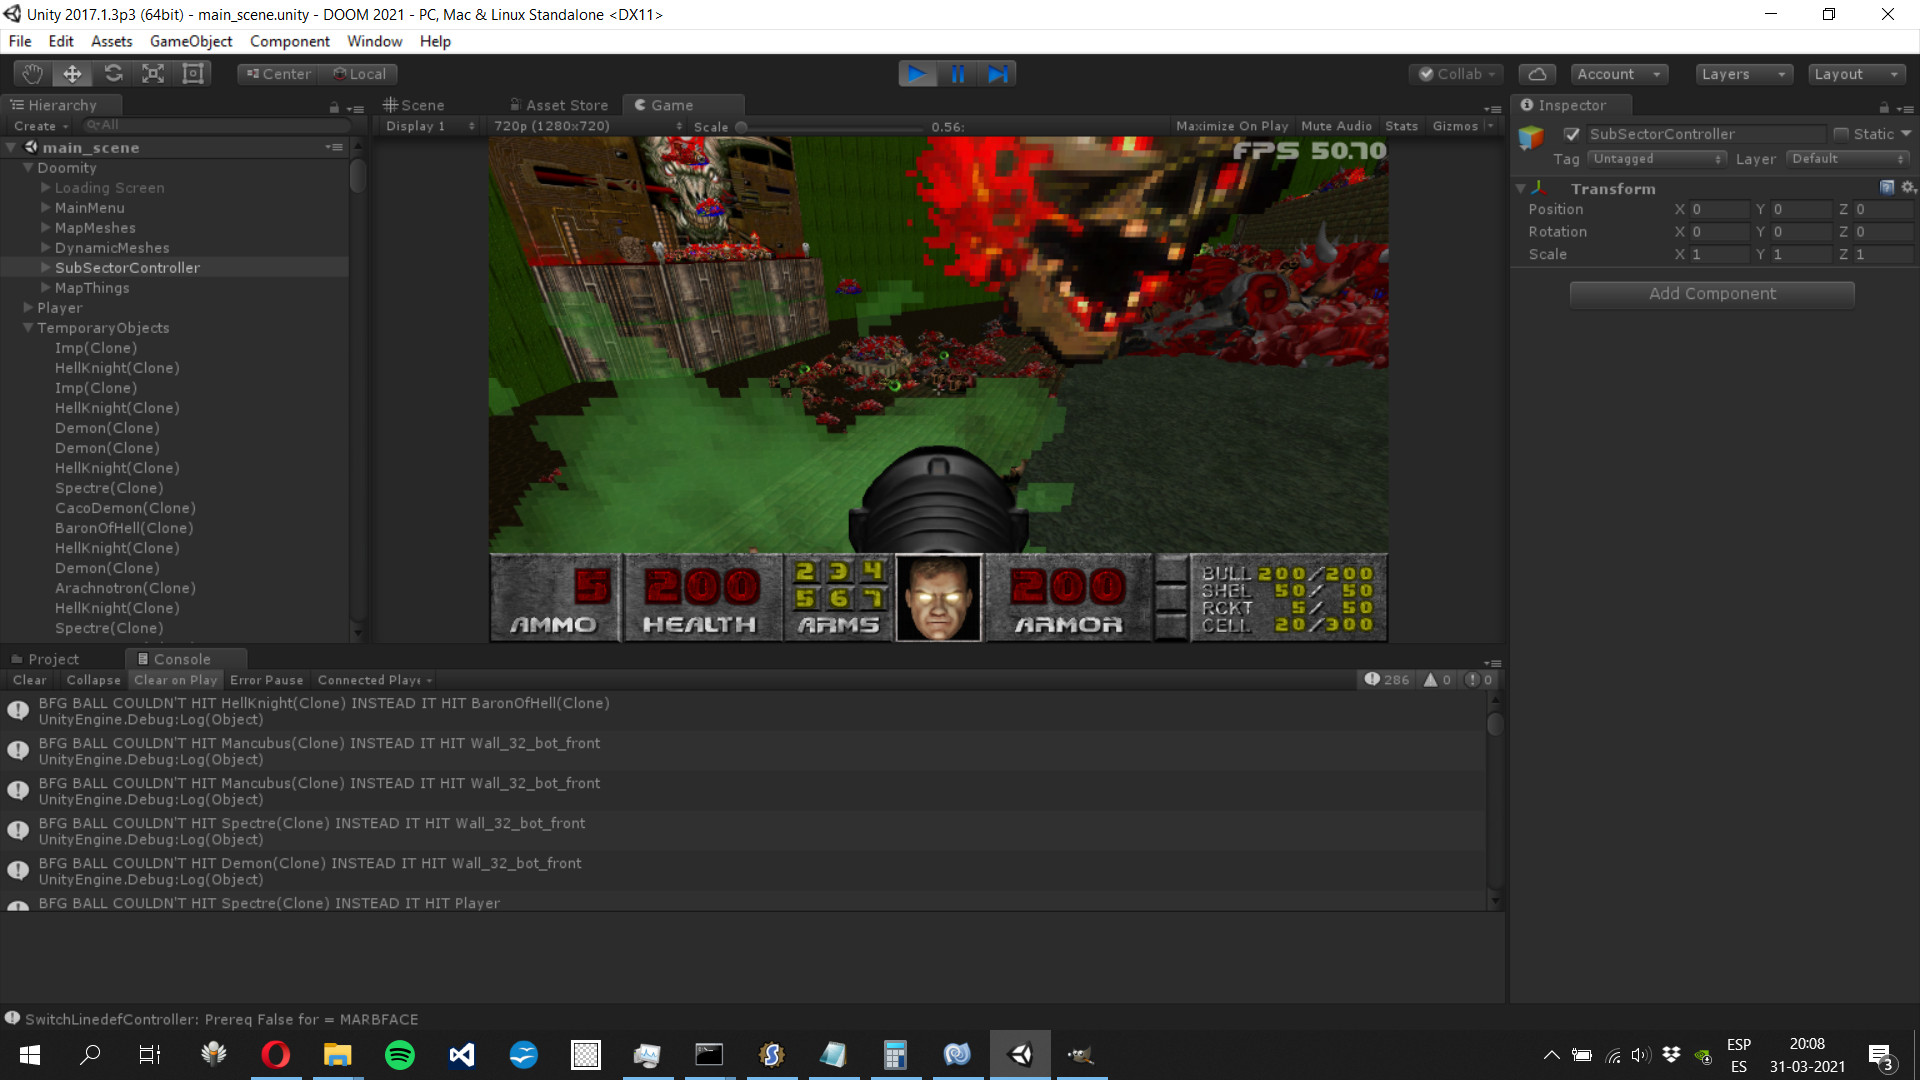
Task: Open Spotify from the taskbar
Action: tap(399, 1055)
